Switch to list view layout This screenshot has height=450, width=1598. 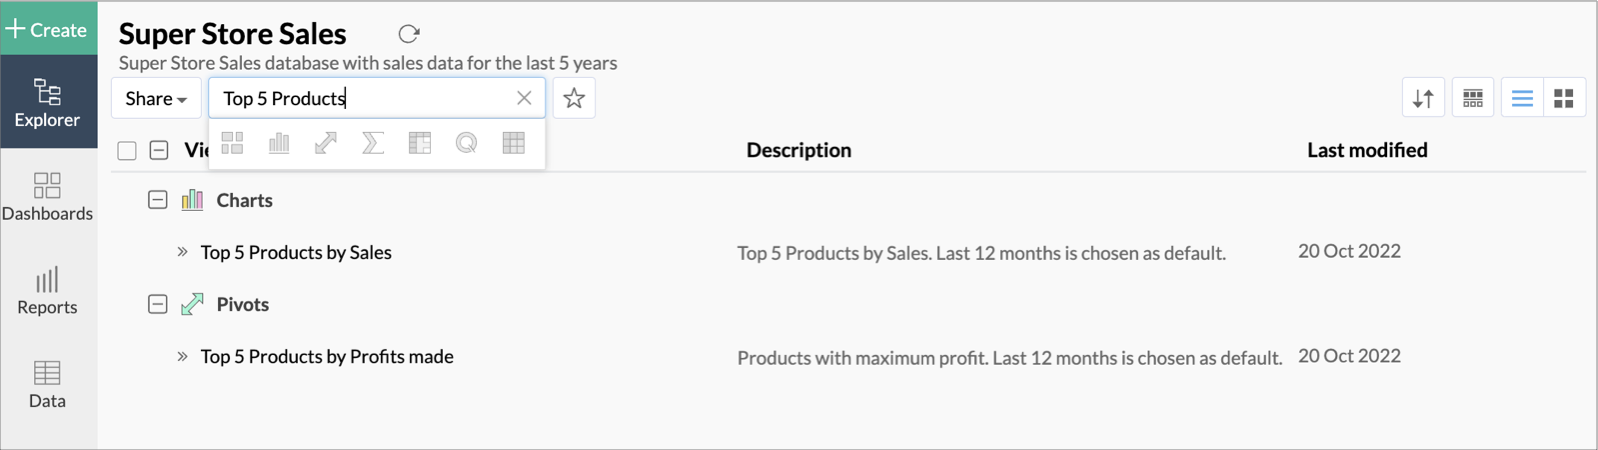click(x=1522, y=98)
